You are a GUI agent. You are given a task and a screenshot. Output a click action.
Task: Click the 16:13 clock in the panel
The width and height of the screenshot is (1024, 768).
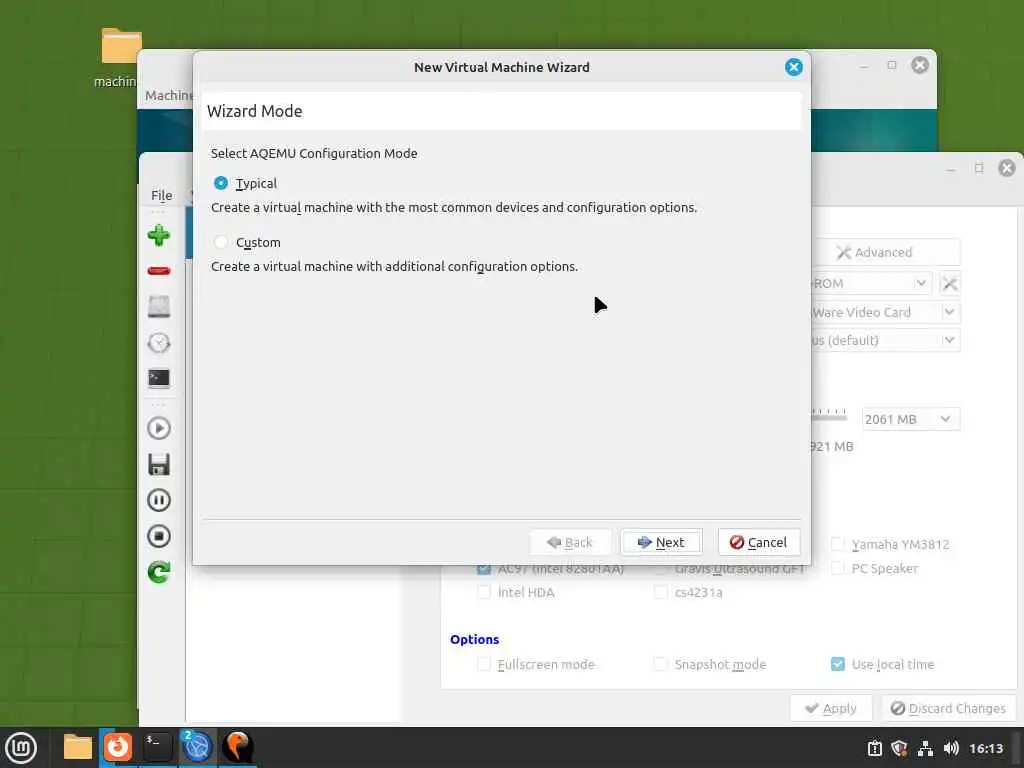(985, 748)
